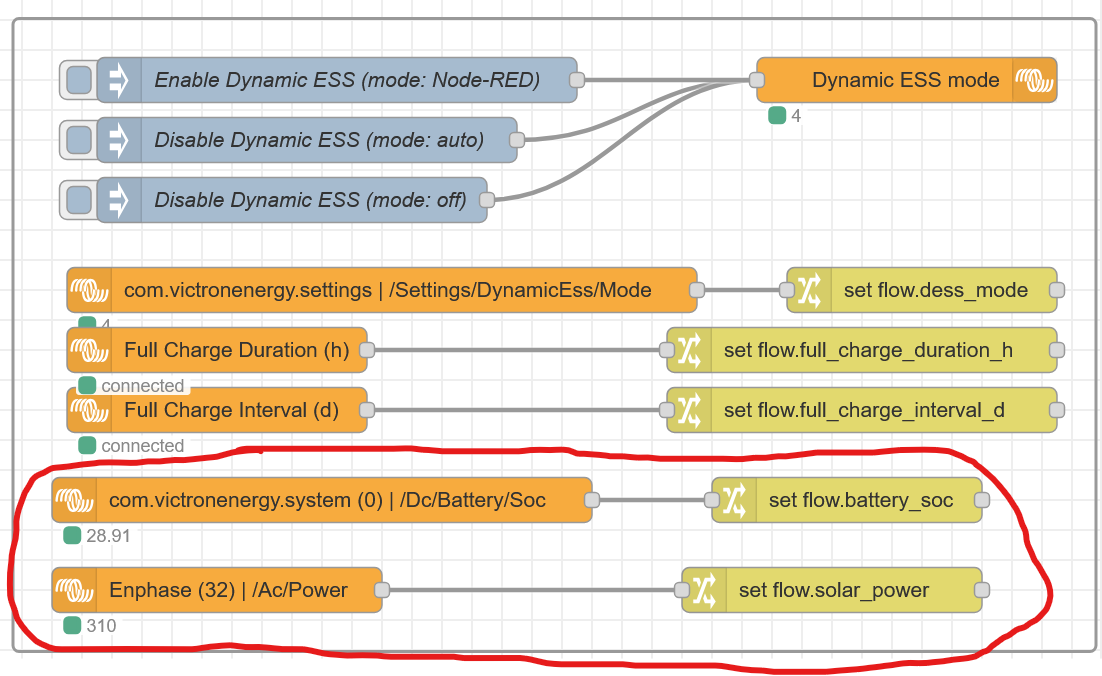
Task: Select the /Dc/Battery/Soc system node
Action: 322,500
